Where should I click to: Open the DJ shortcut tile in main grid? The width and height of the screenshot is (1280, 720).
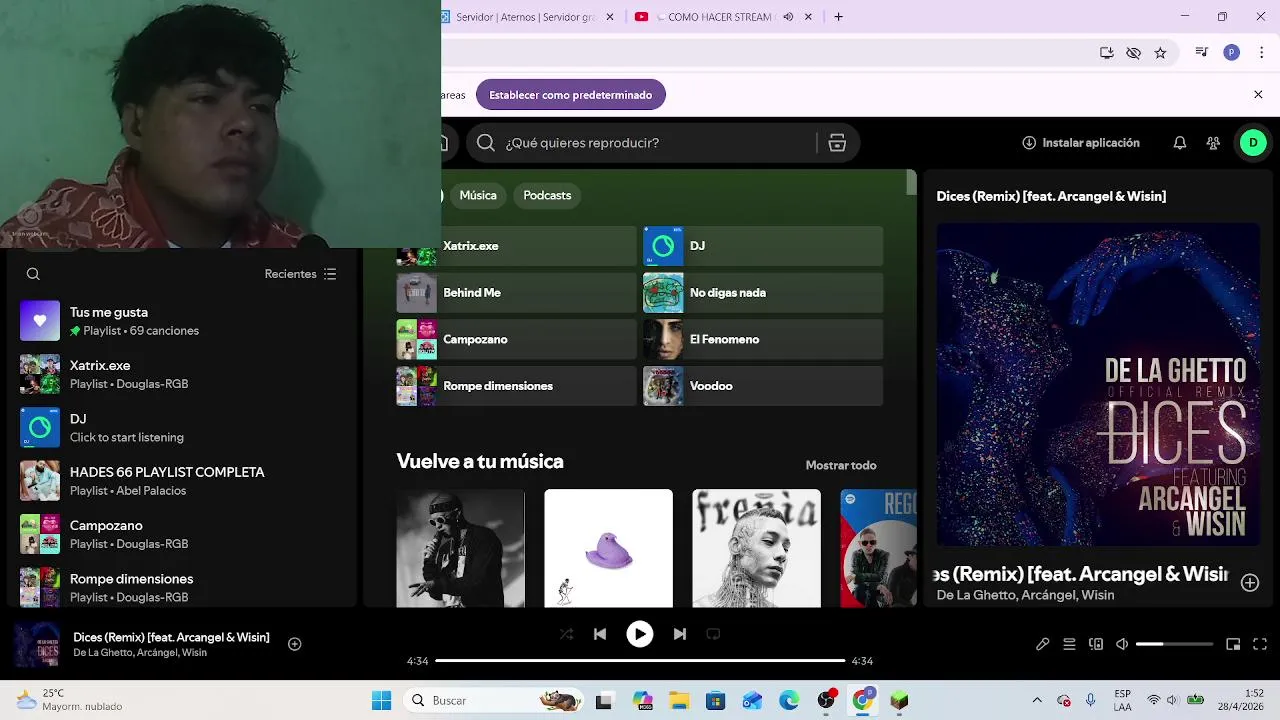pyautogui.click(x=763, y=246)
